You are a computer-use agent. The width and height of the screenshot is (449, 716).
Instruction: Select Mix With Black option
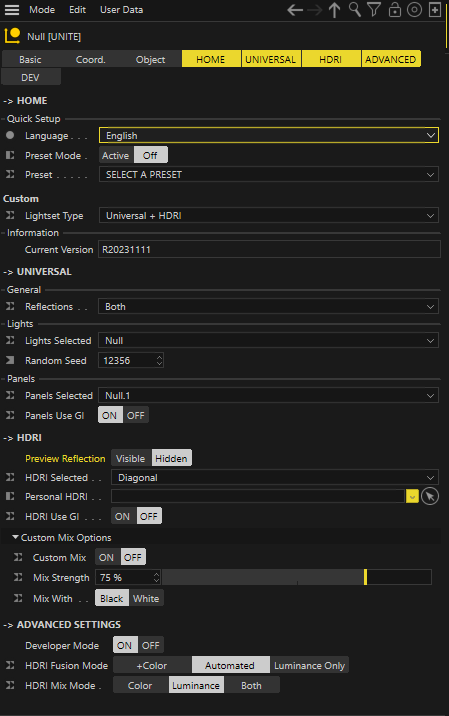(112, 598)
